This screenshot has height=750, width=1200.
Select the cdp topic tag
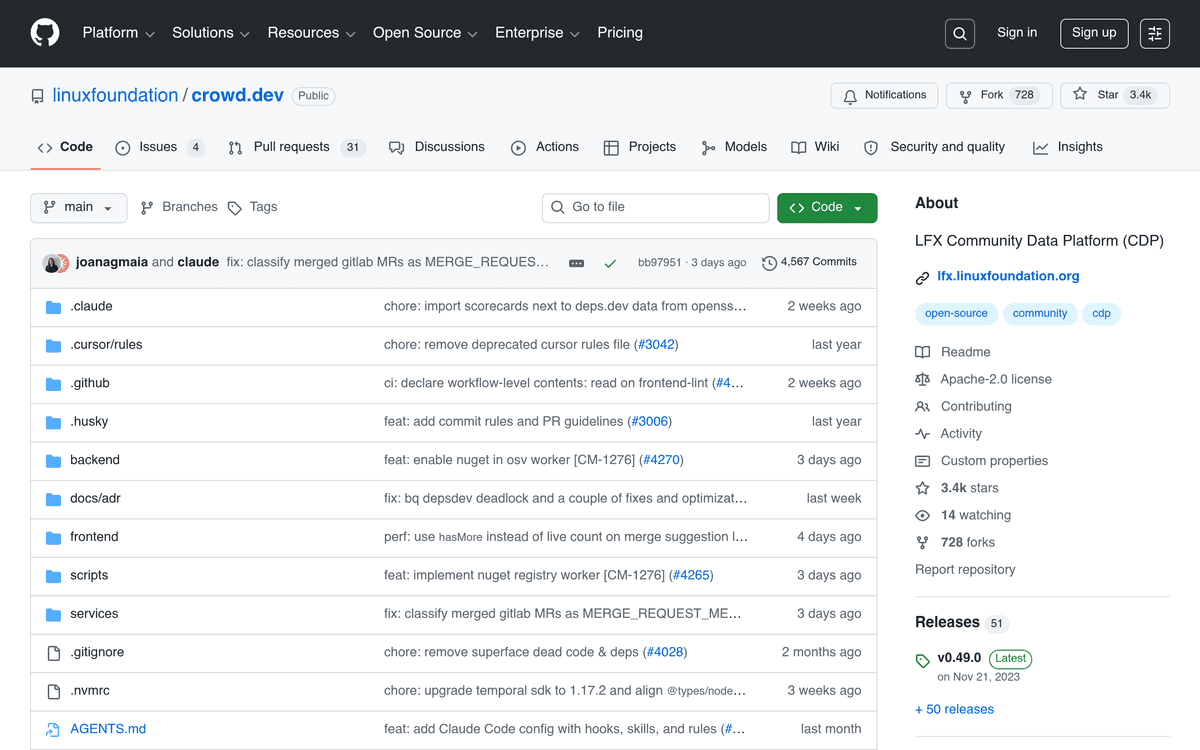point(1101,314)
